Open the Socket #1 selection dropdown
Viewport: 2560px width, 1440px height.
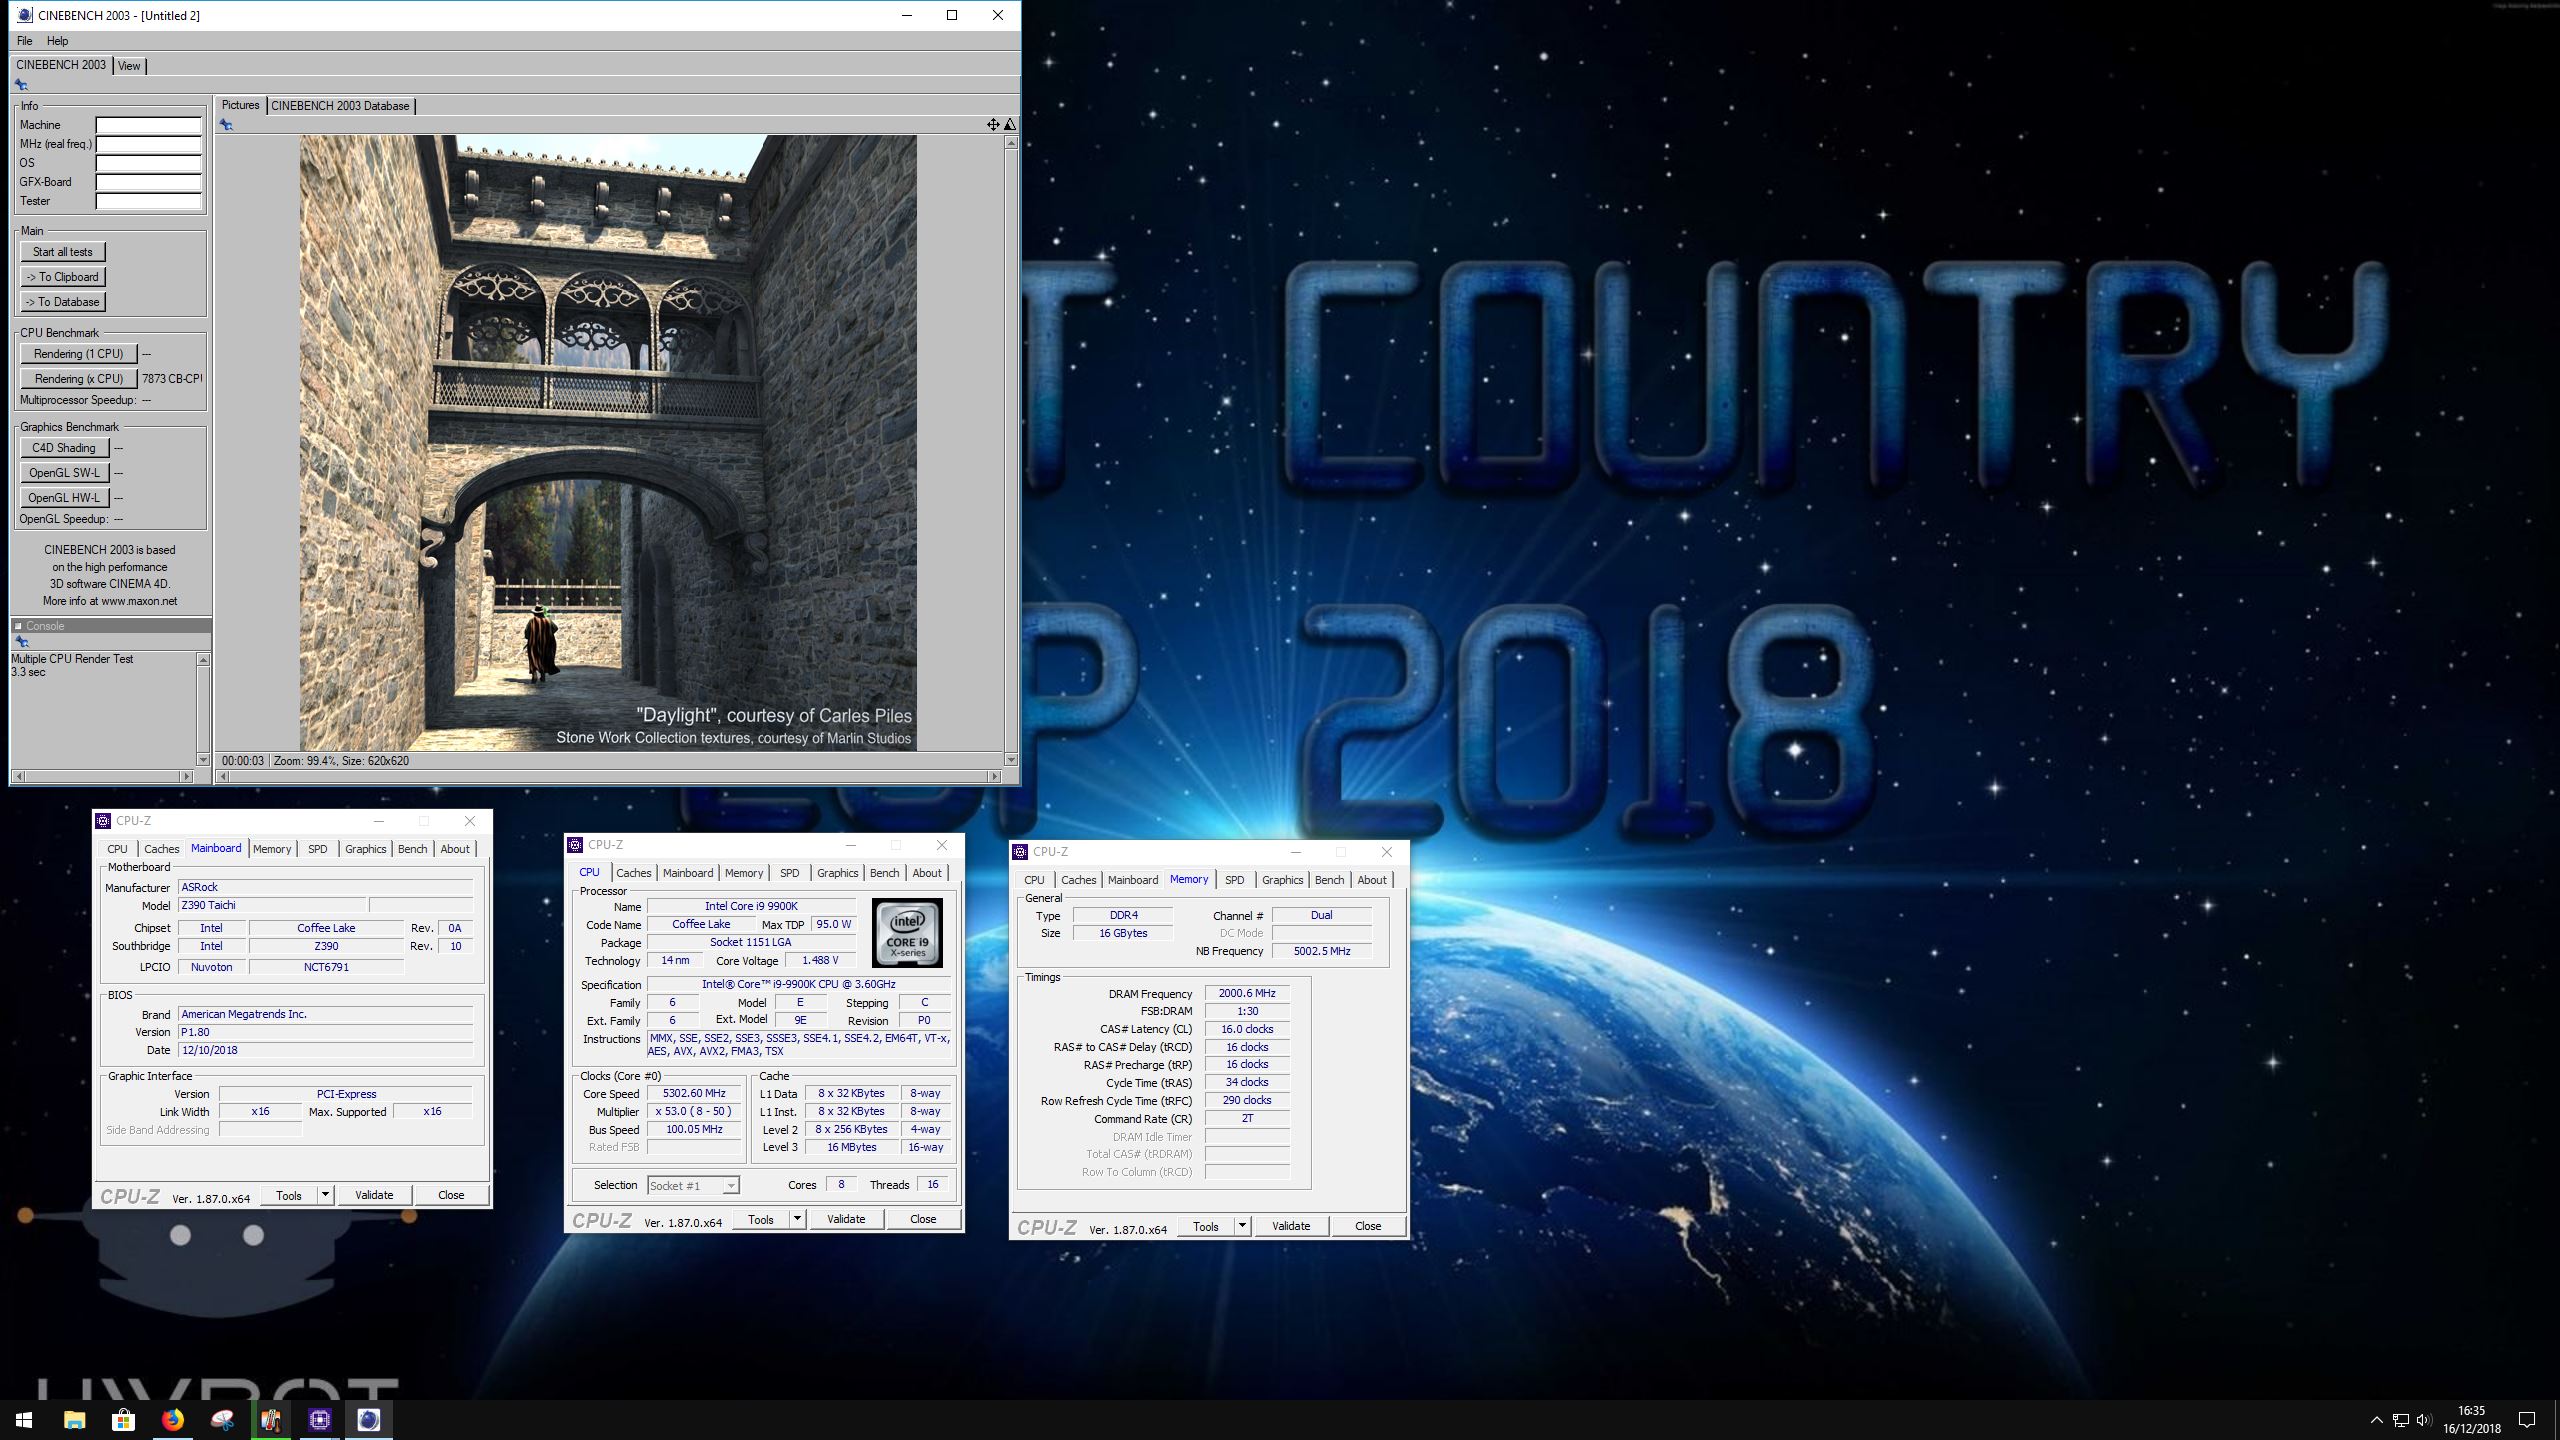[693, 1185]
